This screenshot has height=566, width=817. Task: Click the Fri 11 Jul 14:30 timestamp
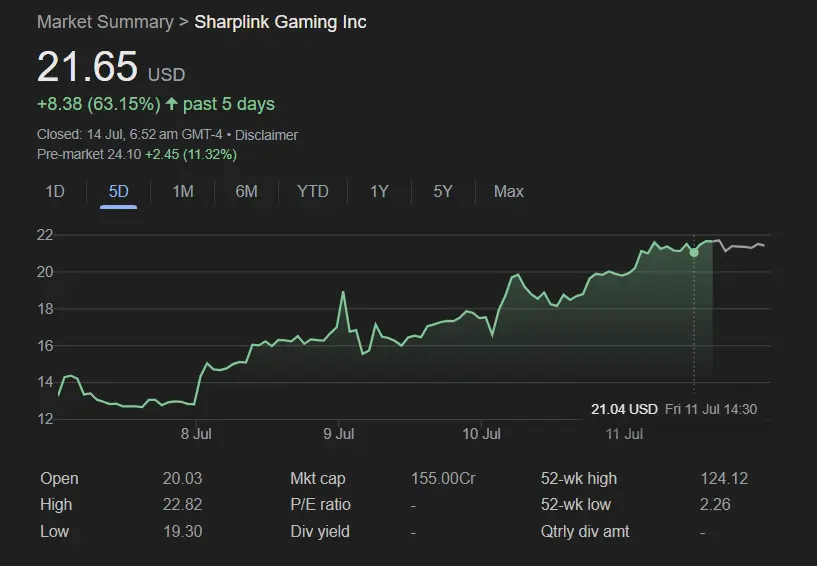point(711,409)
